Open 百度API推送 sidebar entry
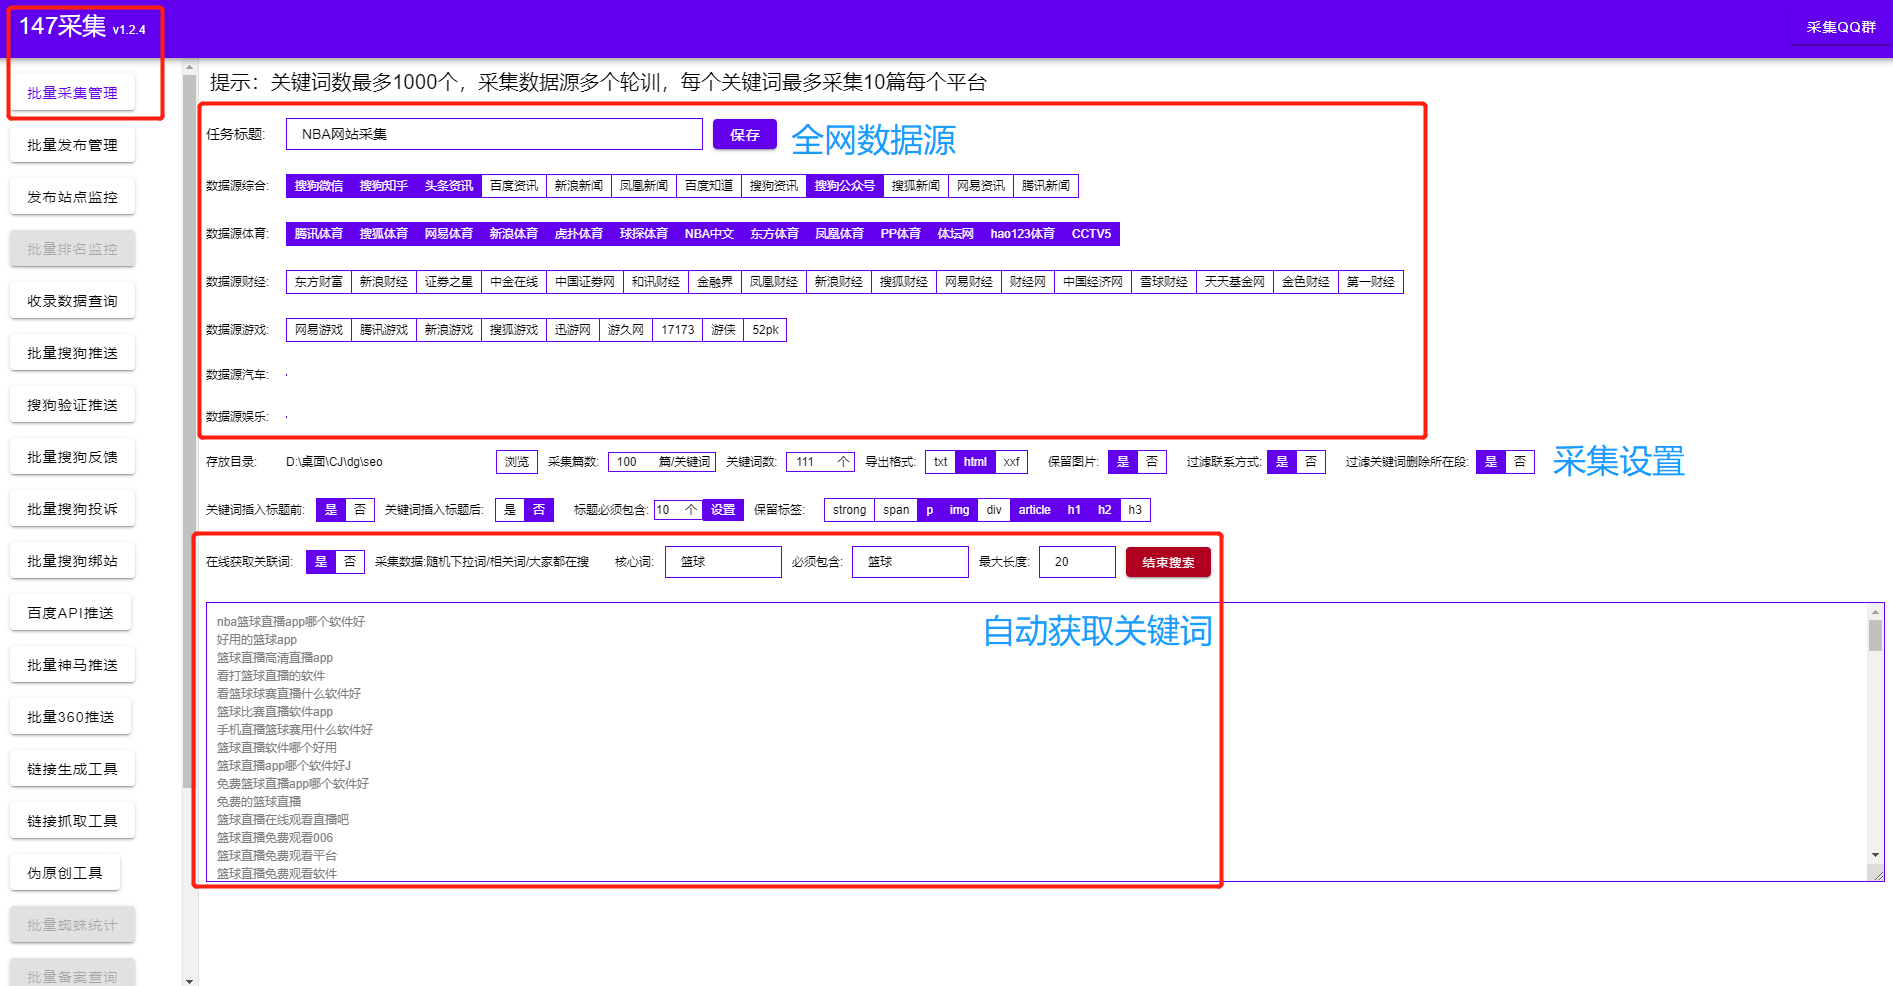 coord(70,612)
